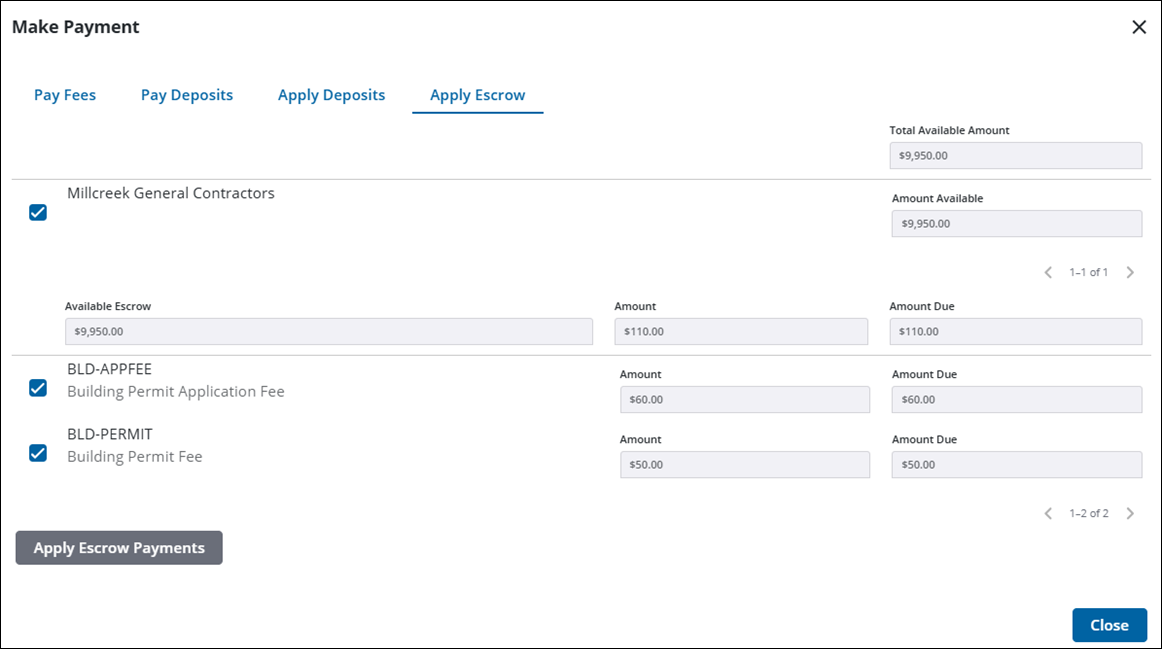This screenshot has height=649, width=1162.
Task: Select the Apply Deposits tab
Action: 331,95
